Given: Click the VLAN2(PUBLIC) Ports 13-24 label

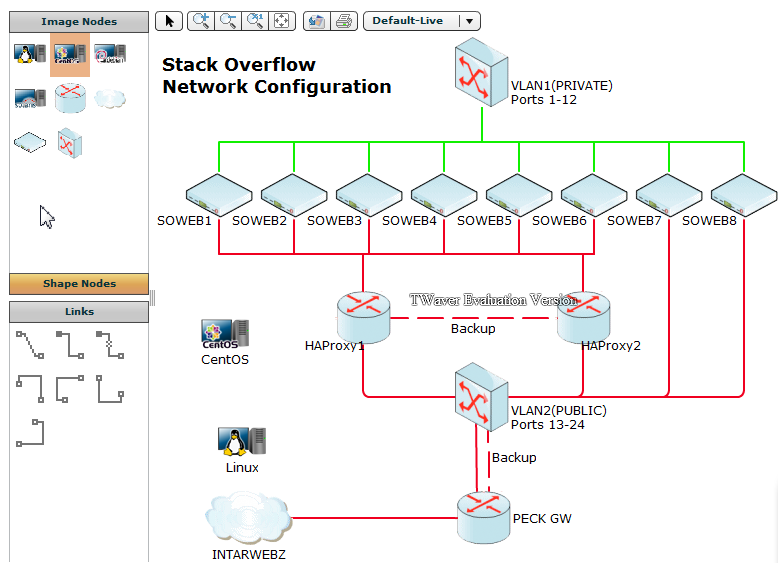Looking at the screenshot, I should (558, 418).
